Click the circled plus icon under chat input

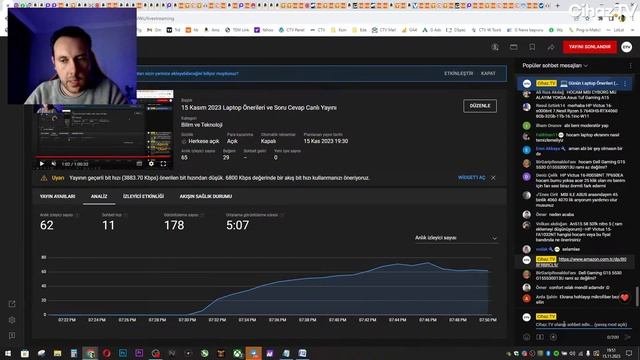tap(553, 337)
